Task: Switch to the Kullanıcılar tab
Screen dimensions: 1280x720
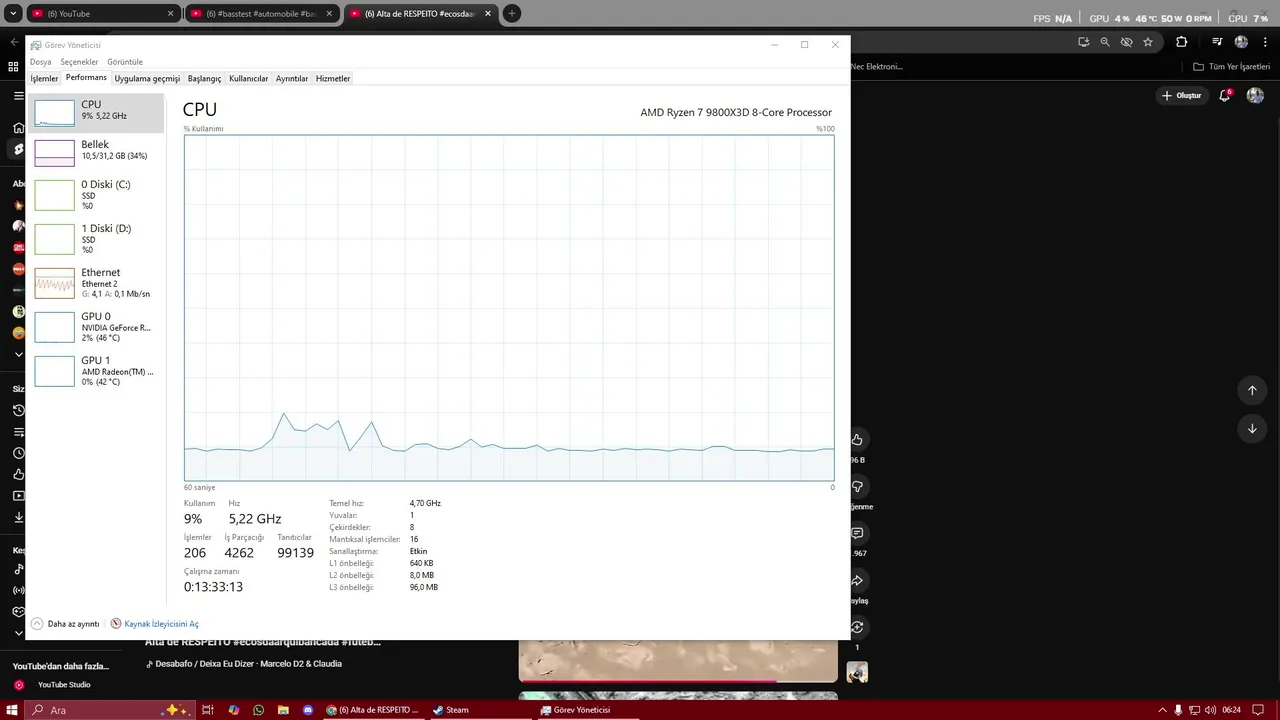Action: [x=248, y=78]
